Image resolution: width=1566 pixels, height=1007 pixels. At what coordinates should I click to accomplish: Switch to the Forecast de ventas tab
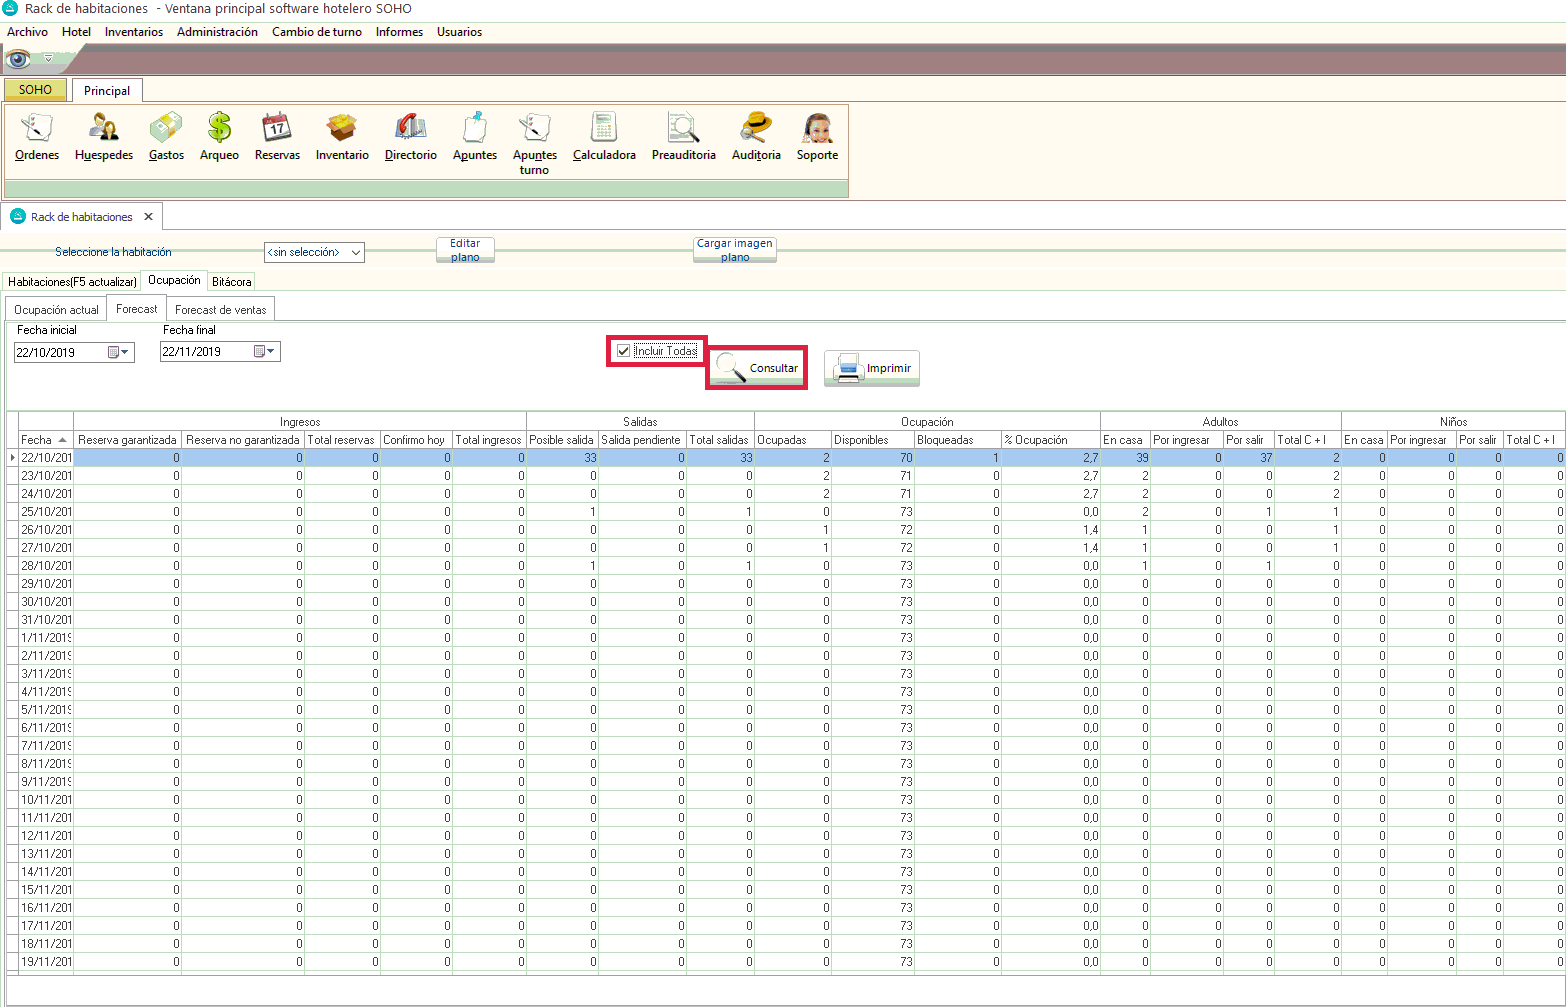coord(220,310)
